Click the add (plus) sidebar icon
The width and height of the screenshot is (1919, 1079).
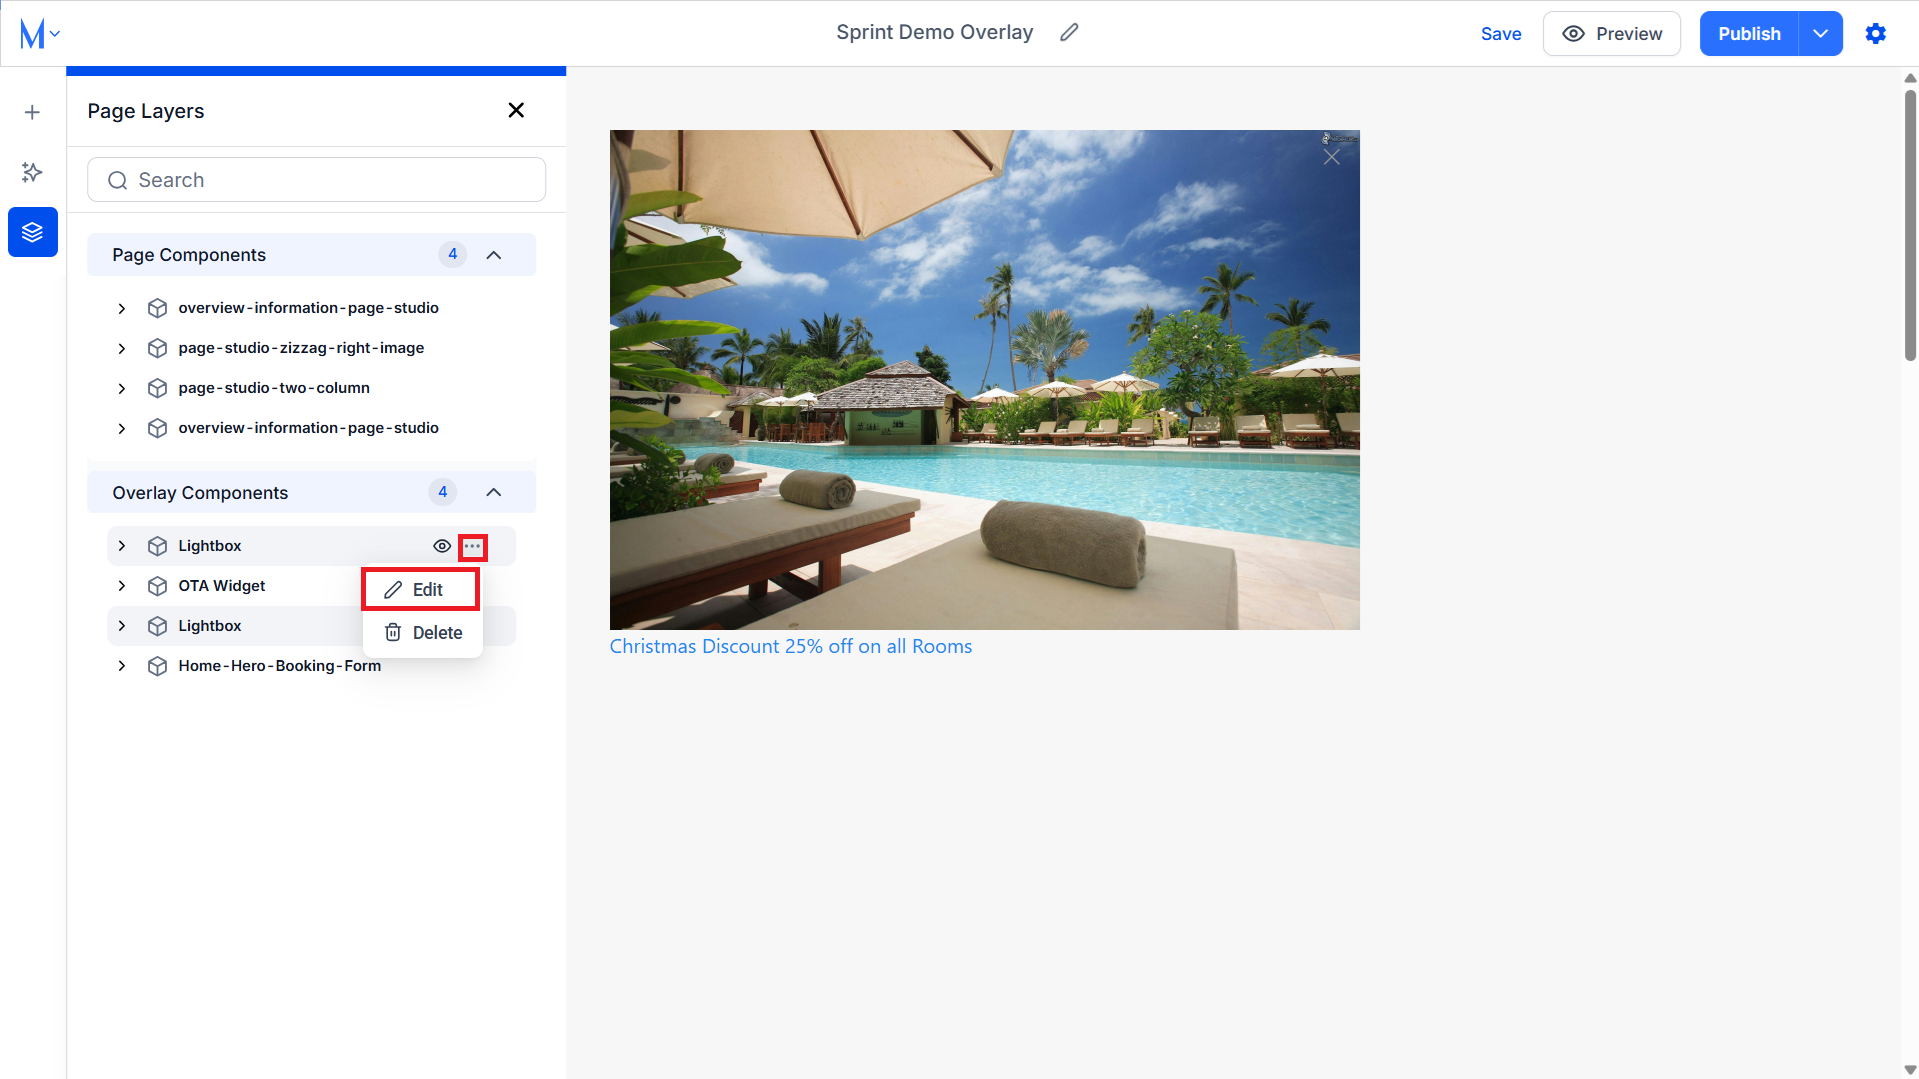tap(32, 112)
